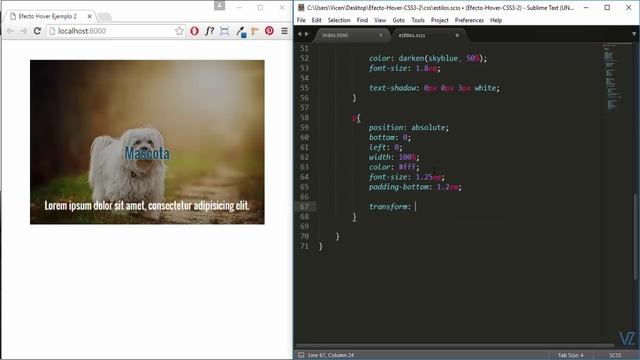Toggle side bar icon in status bar

tap(301, 355)
